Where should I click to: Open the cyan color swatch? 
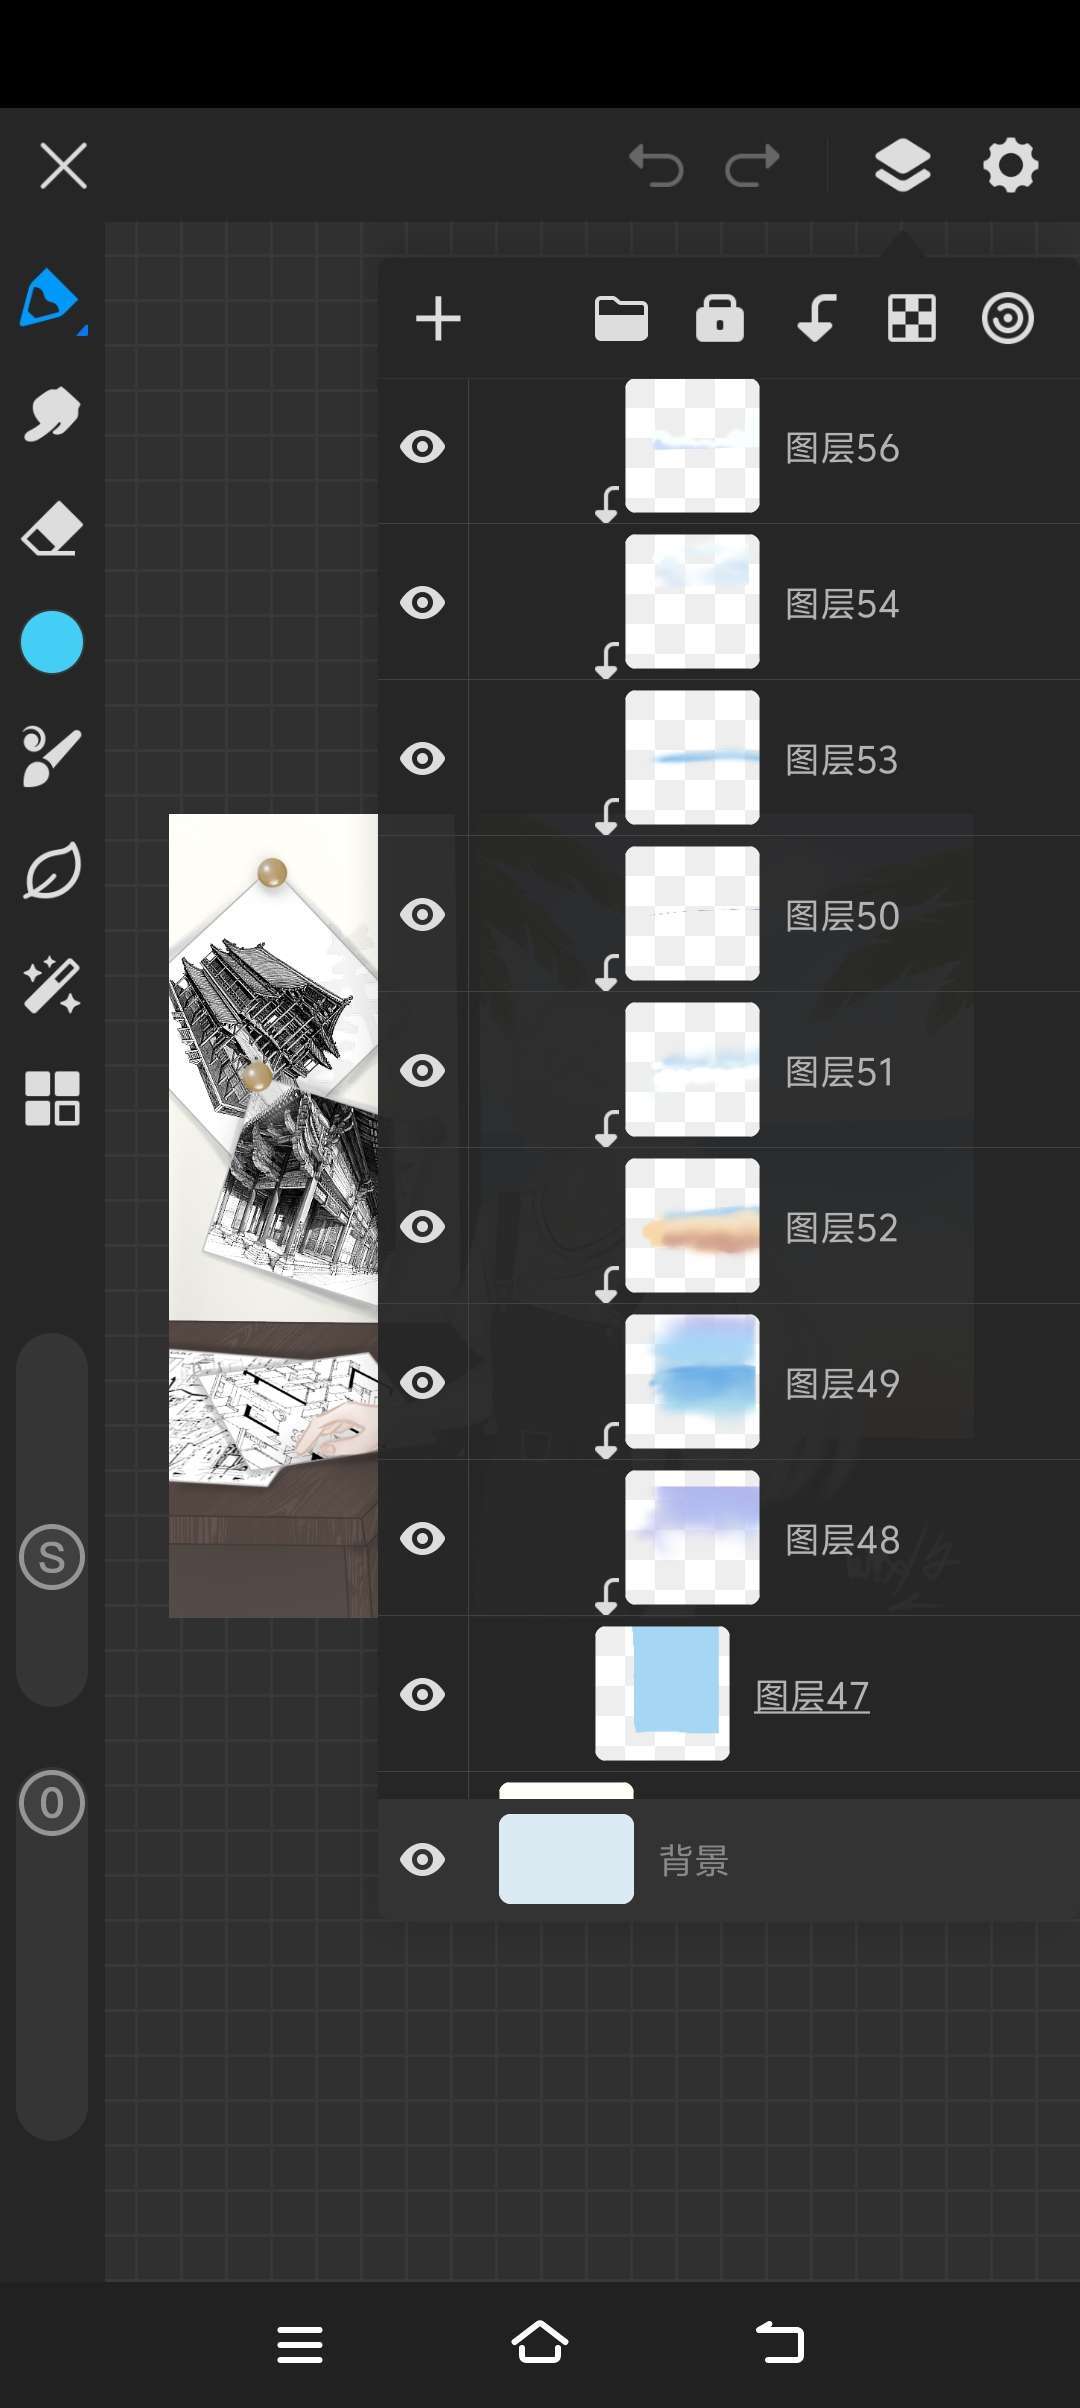tap(51, 642)
